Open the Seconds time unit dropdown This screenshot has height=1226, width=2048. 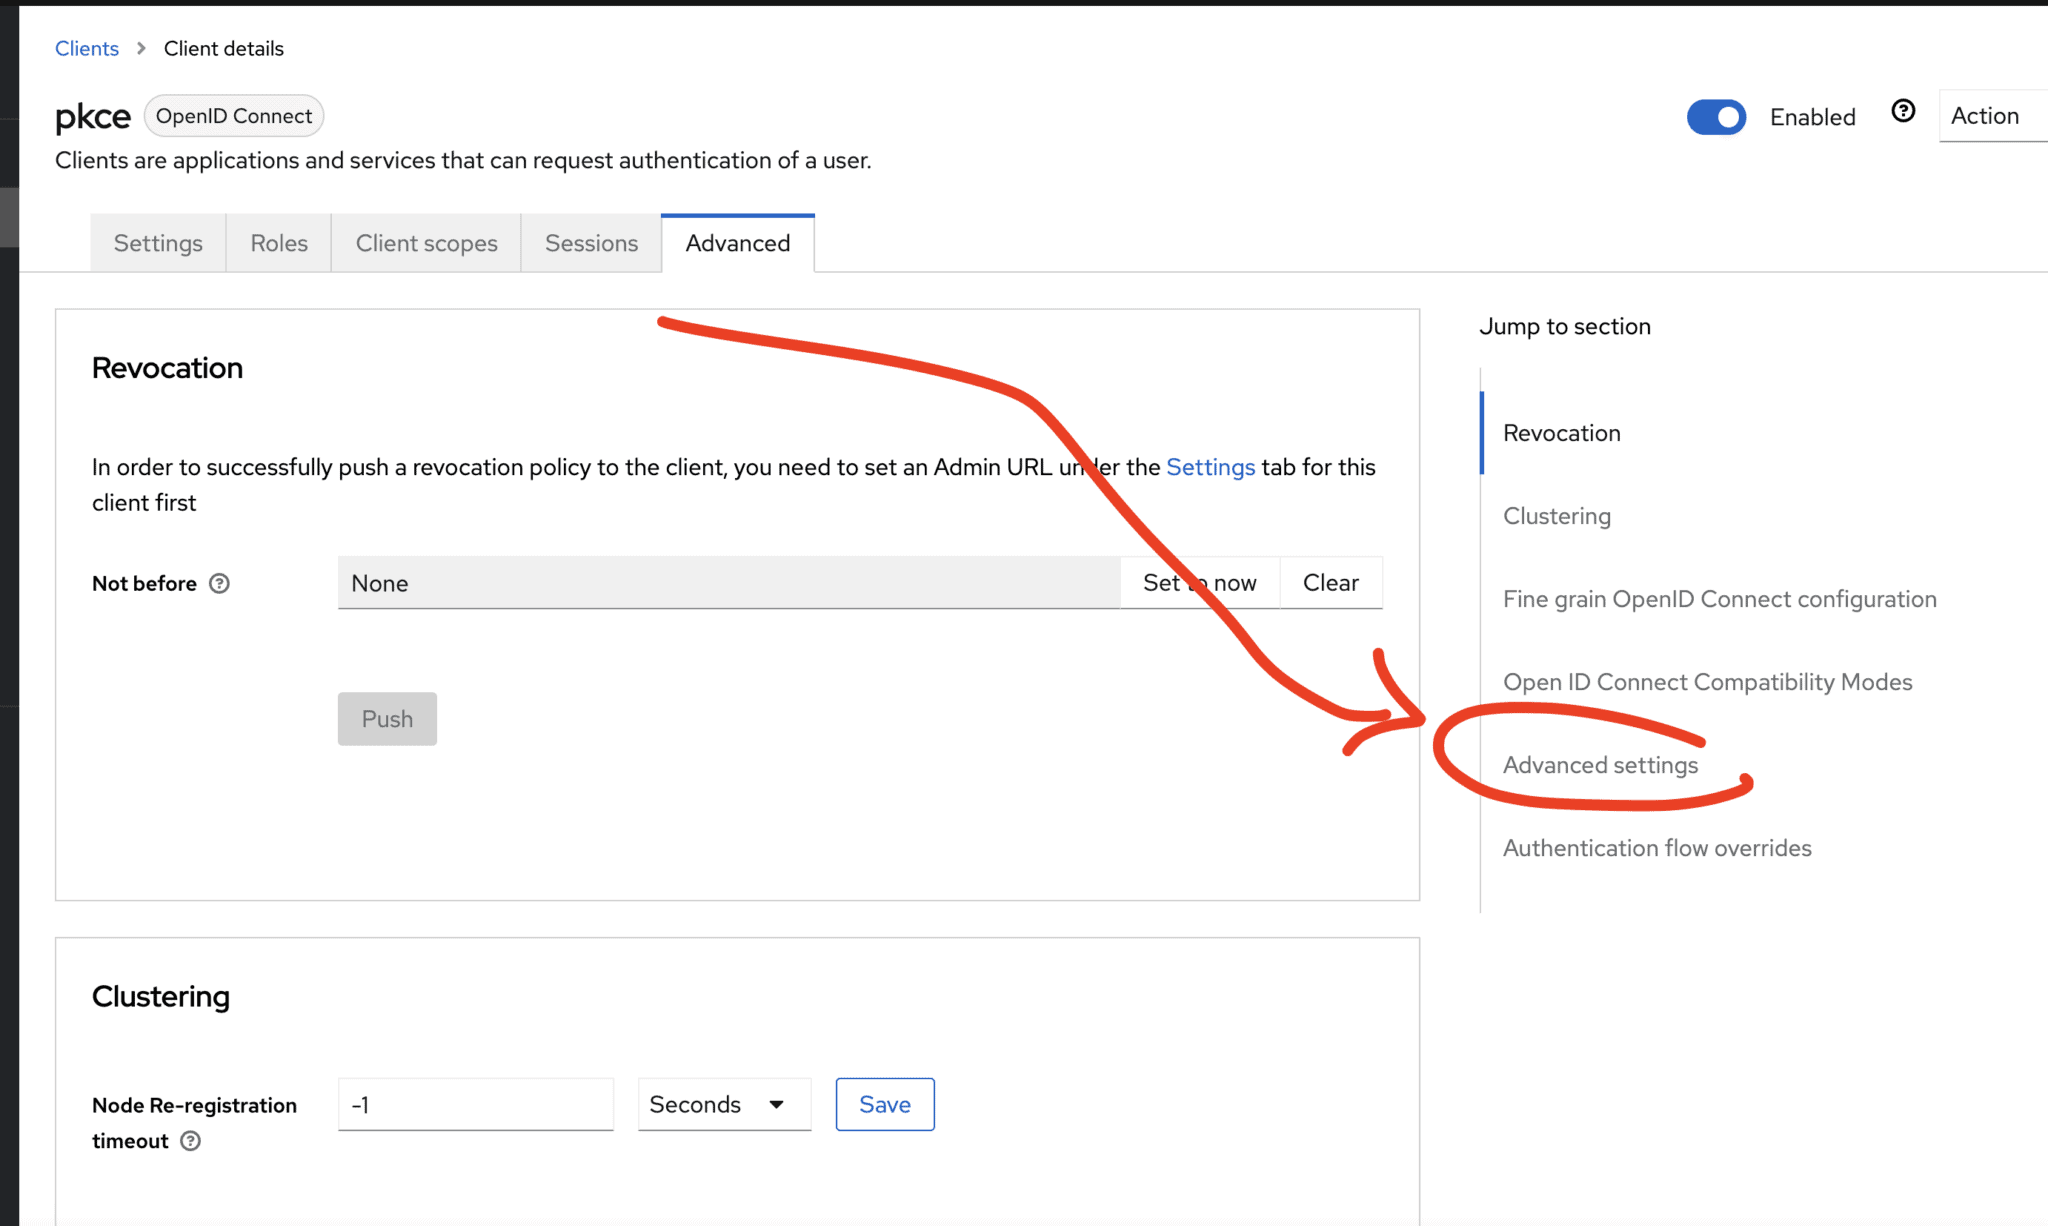pos(723,1104)
